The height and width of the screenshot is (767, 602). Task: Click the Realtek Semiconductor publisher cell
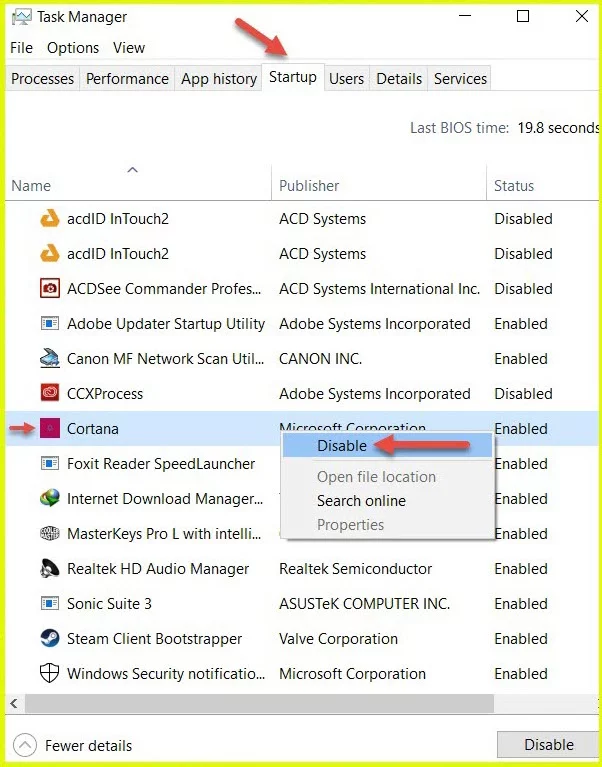356,568
